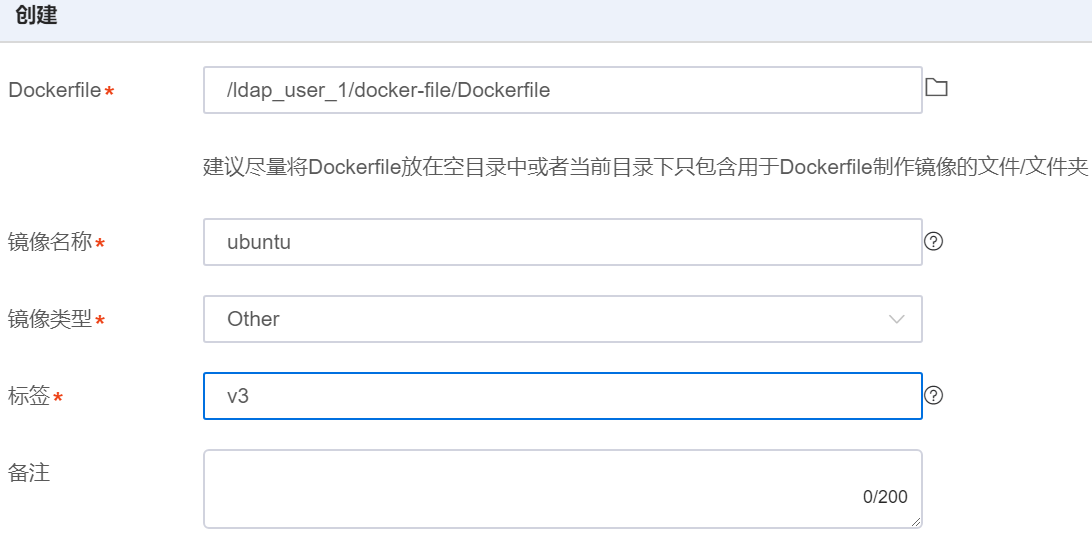This screenshot has height=549, width=1092.
Task: Click the required asterisk next to 镜像类型
Action: click(99, 322)
